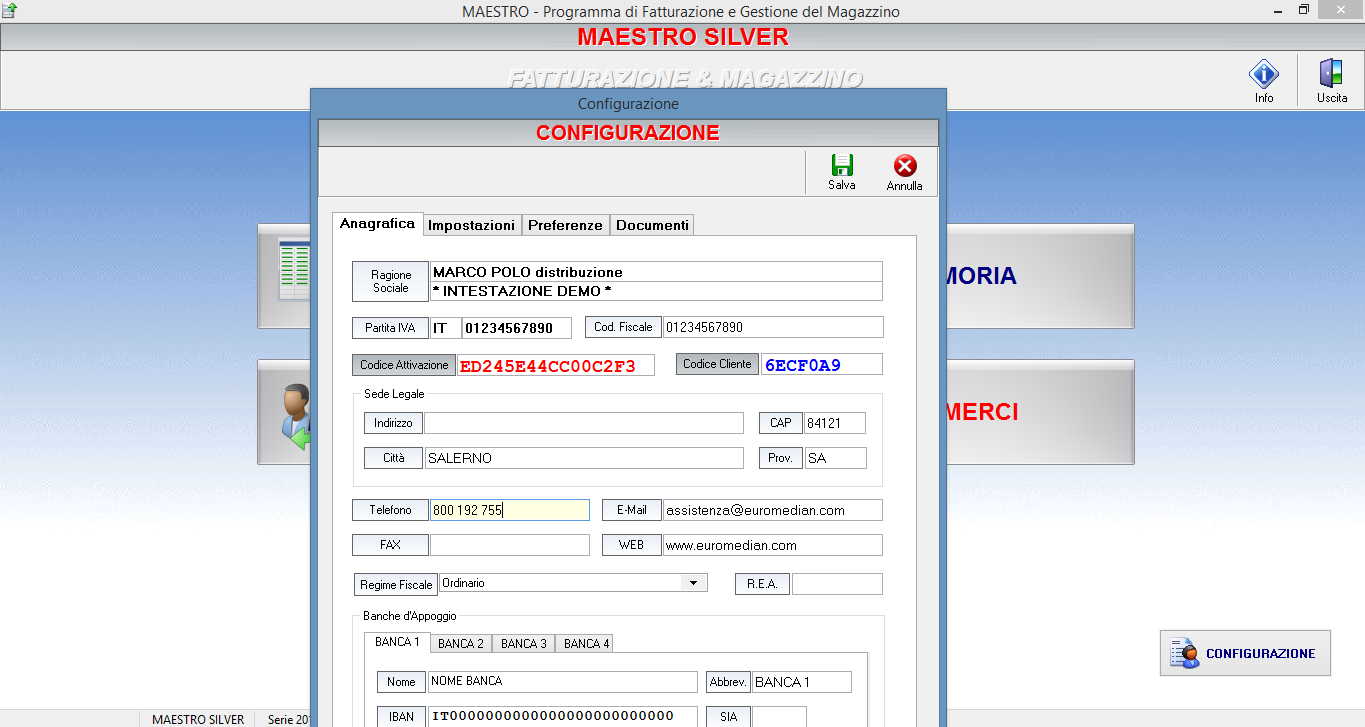
Task: Open the Preferenze tab
Action: pos(565,225)
